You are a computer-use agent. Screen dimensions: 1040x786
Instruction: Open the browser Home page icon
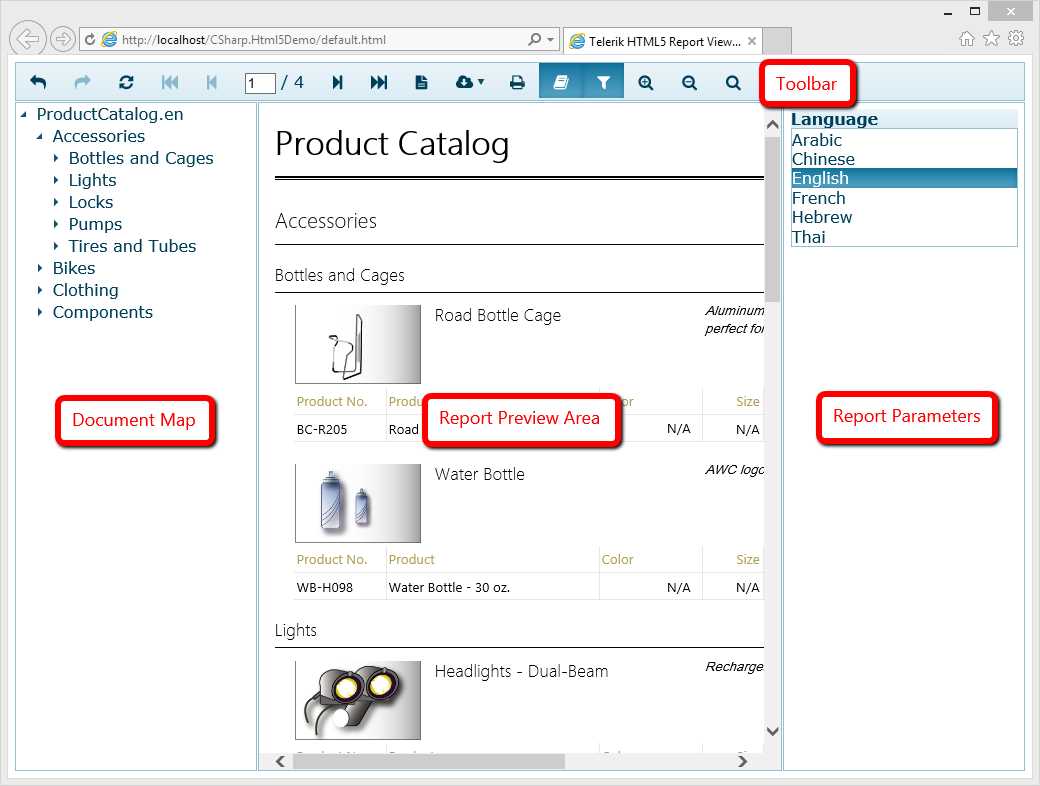[x=967, y=38]
